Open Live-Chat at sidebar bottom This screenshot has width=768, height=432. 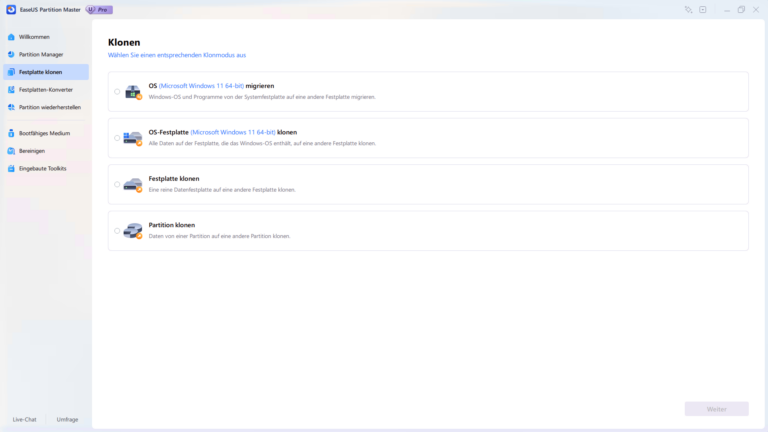click(24, 420)
